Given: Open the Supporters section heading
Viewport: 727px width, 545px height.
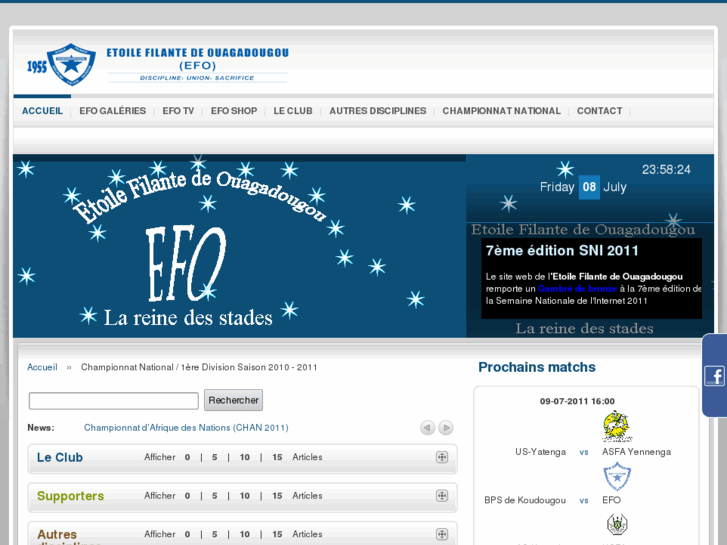Looking at the screenshot, I should [x=70, y=496].
